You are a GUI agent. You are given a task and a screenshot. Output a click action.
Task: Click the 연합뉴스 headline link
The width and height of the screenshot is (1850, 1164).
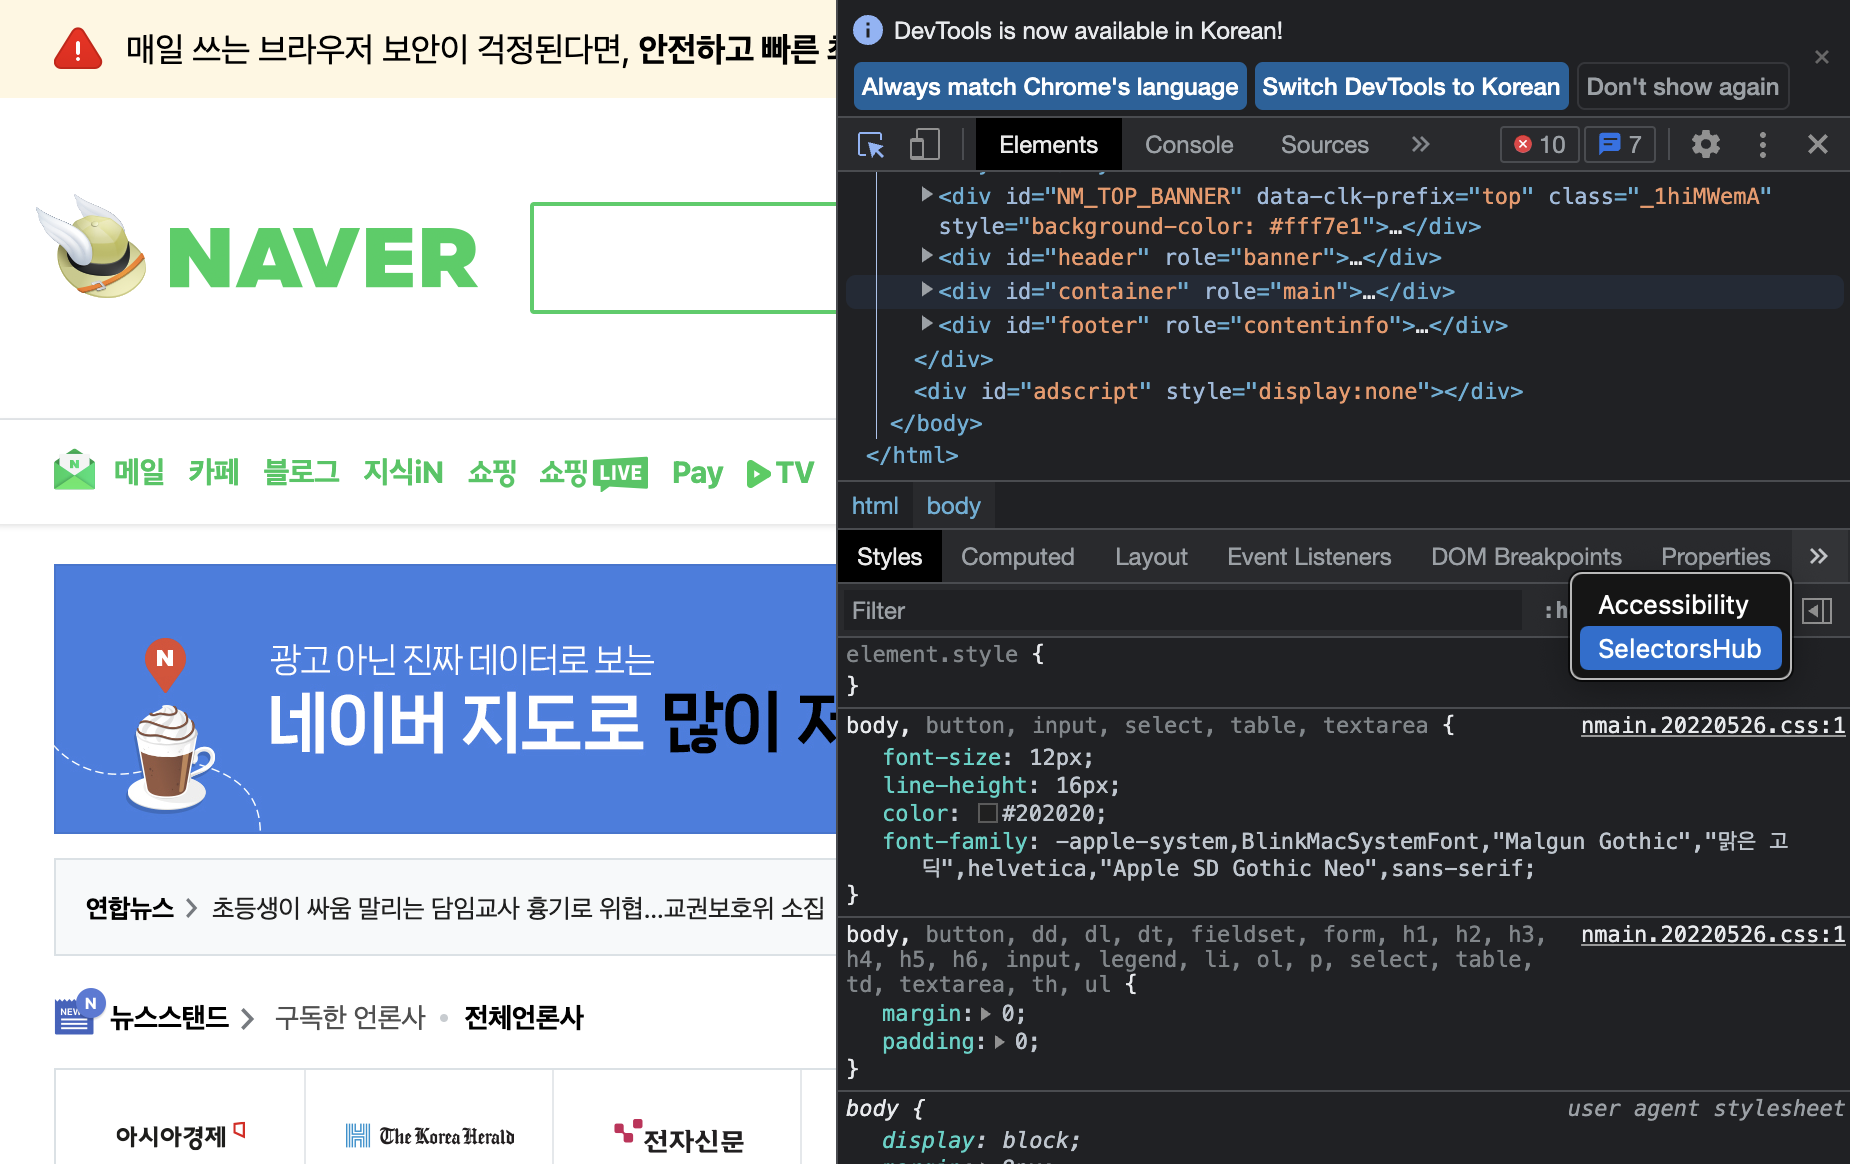(518, 908)
